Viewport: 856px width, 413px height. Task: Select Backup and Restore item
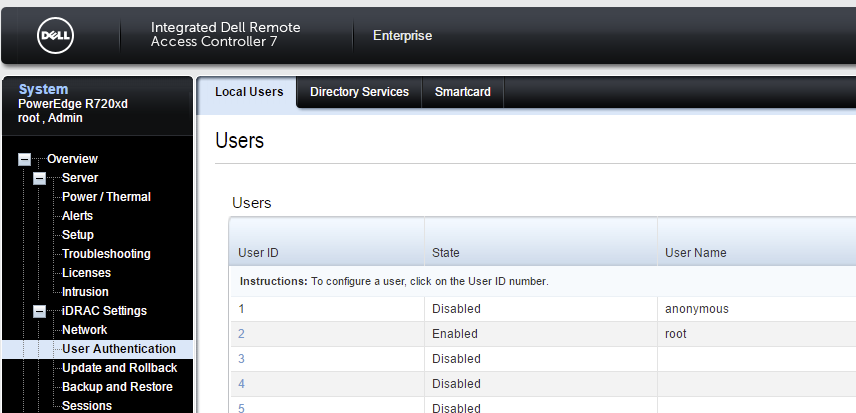tap(117, 387)
